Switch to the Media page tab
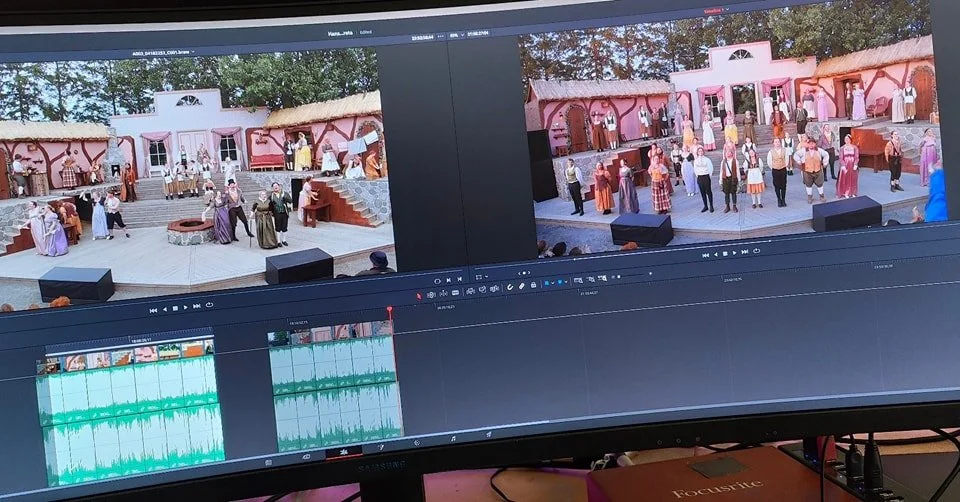 click(x=268, y=462)
